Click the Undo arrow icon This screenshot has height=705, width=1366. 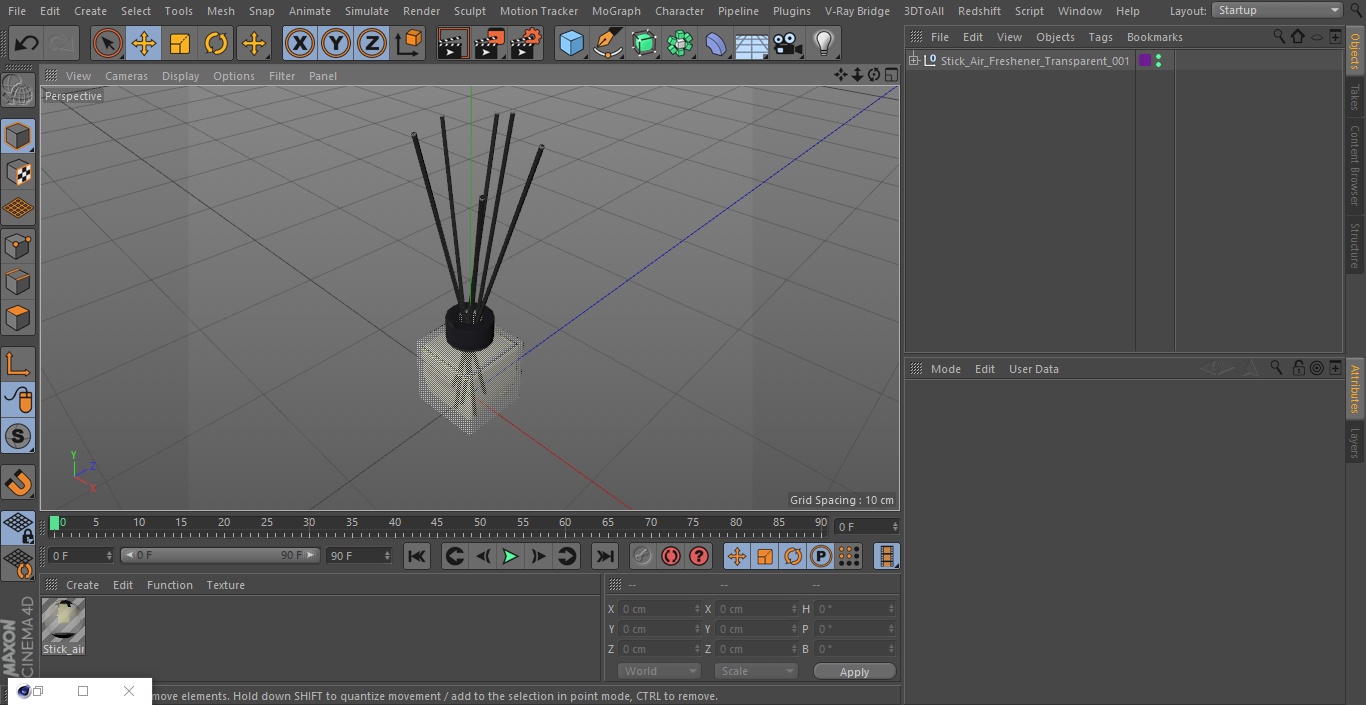[26, 43]
